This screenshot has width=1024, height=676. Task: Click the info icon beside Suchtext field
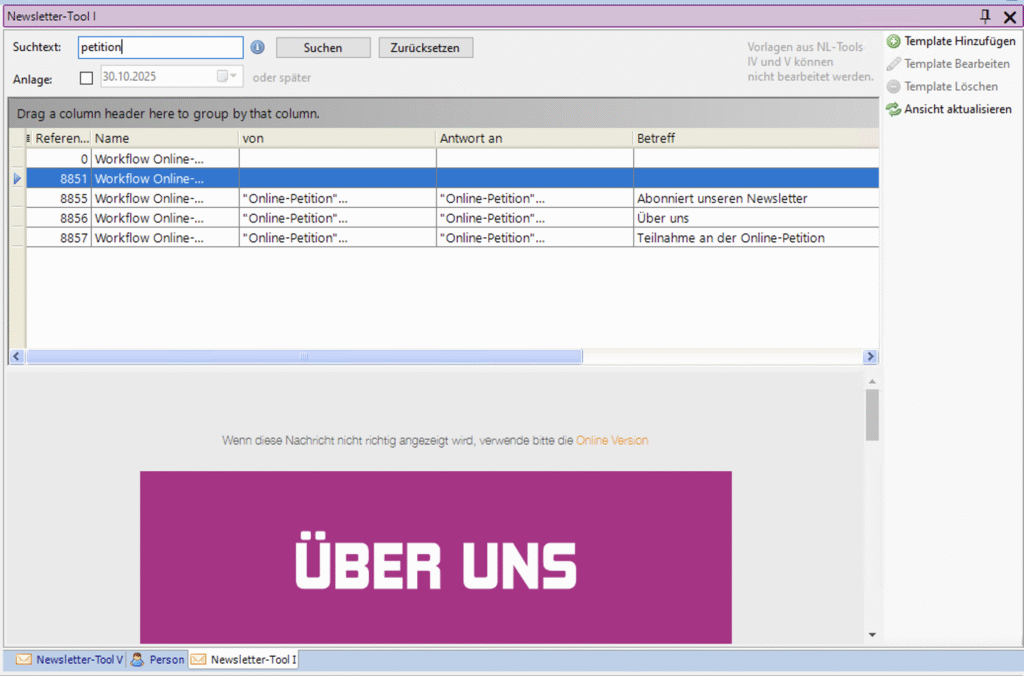pyautogui.click(x=257, y=47)
